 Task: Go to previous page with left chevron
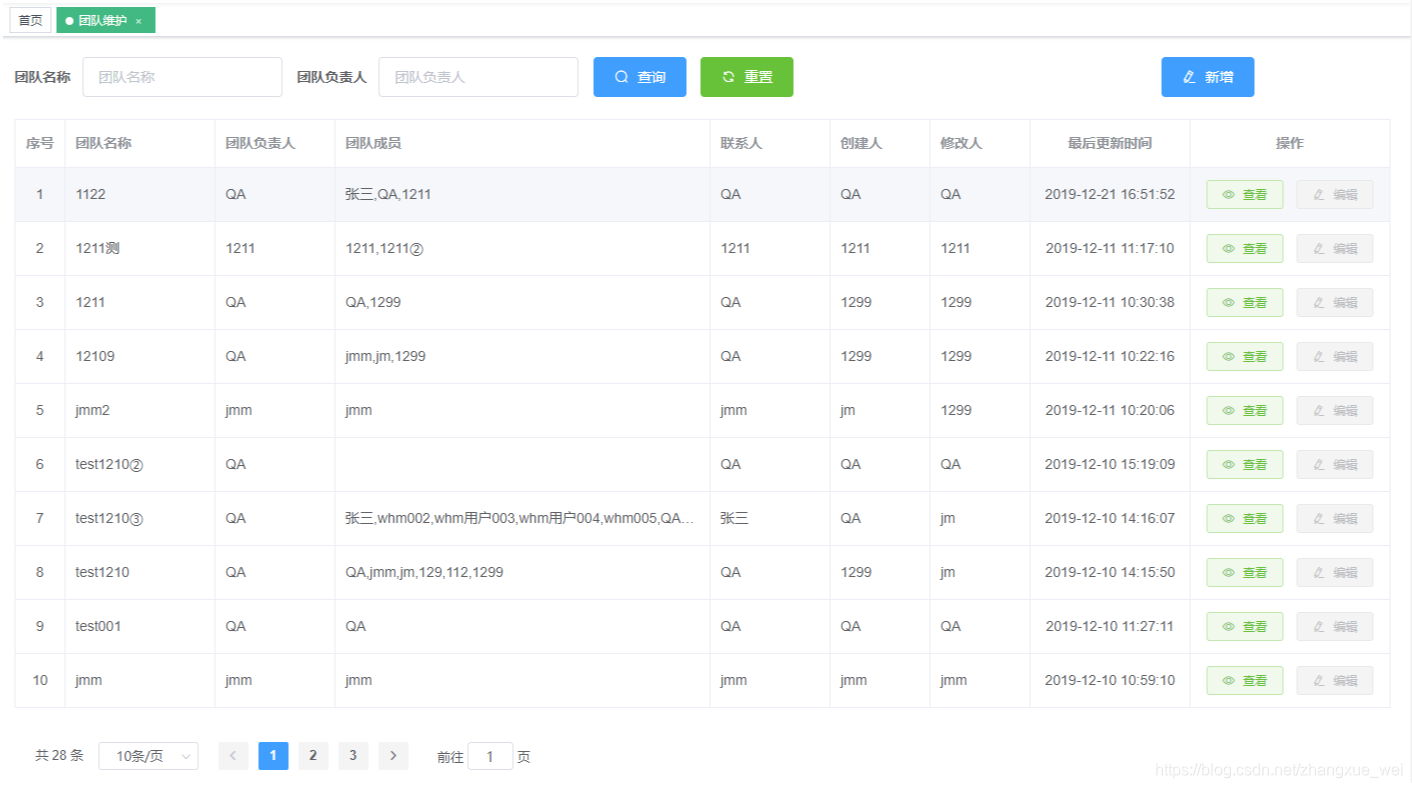pyautogui.click(x=233, y=756)
